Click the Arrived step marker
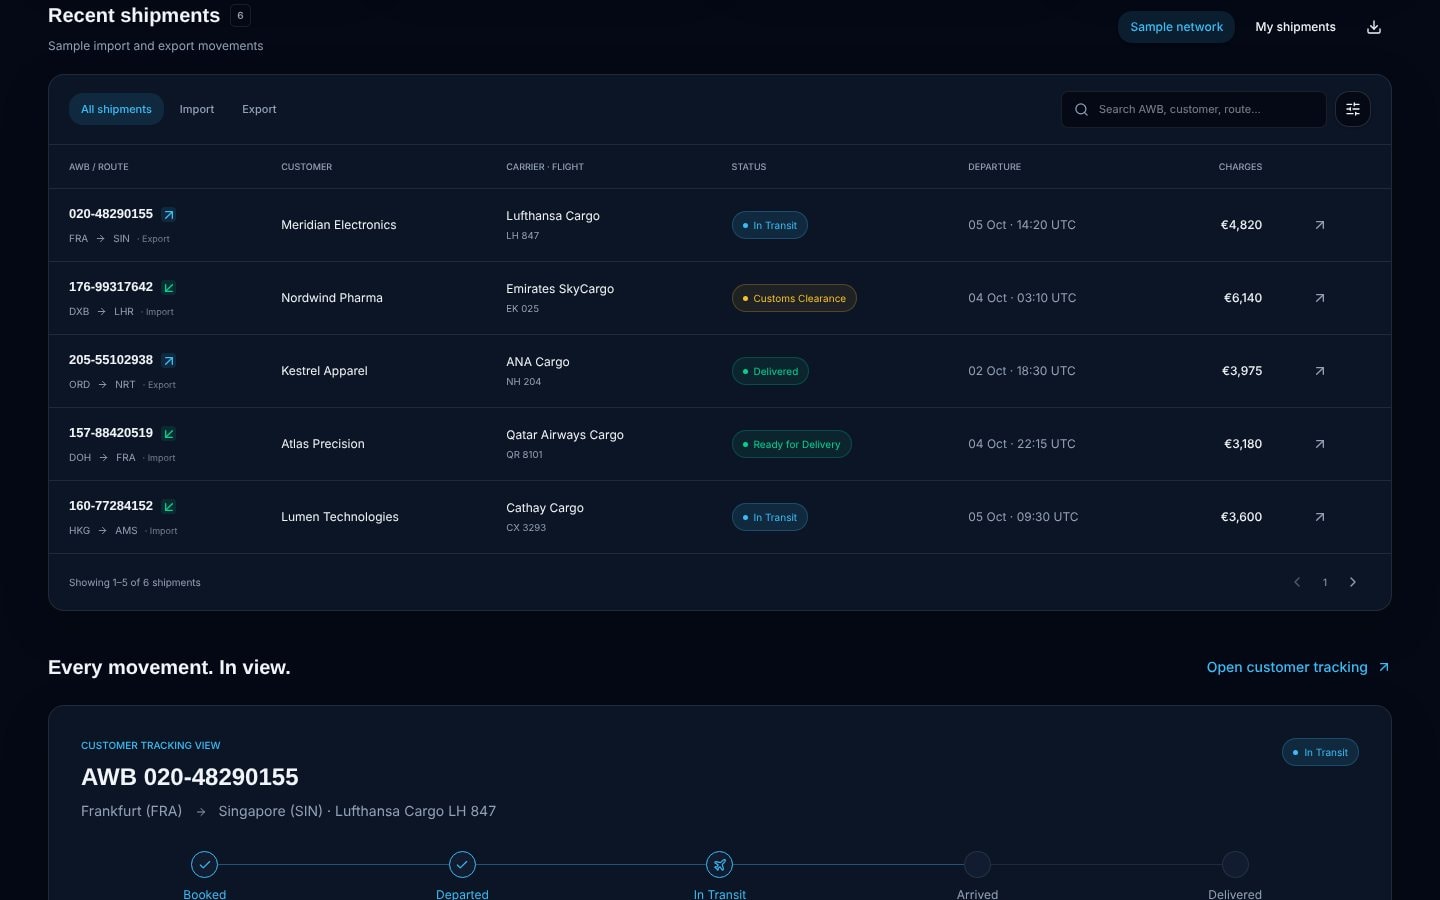The height and width of the screenshot is (900, 1440). click(977, 864)
